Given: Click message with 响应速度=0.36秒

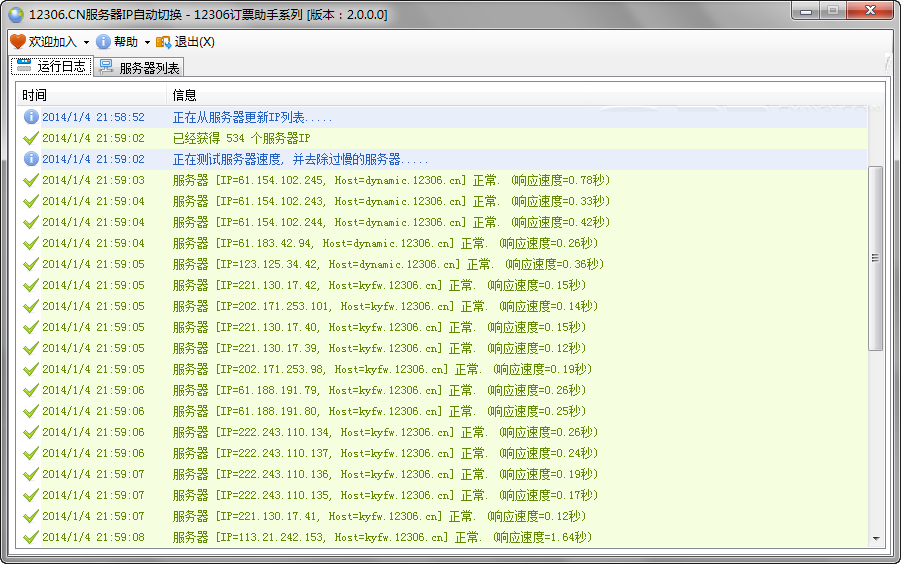Looking at the screenshot, I should click(x=388, y=264).
